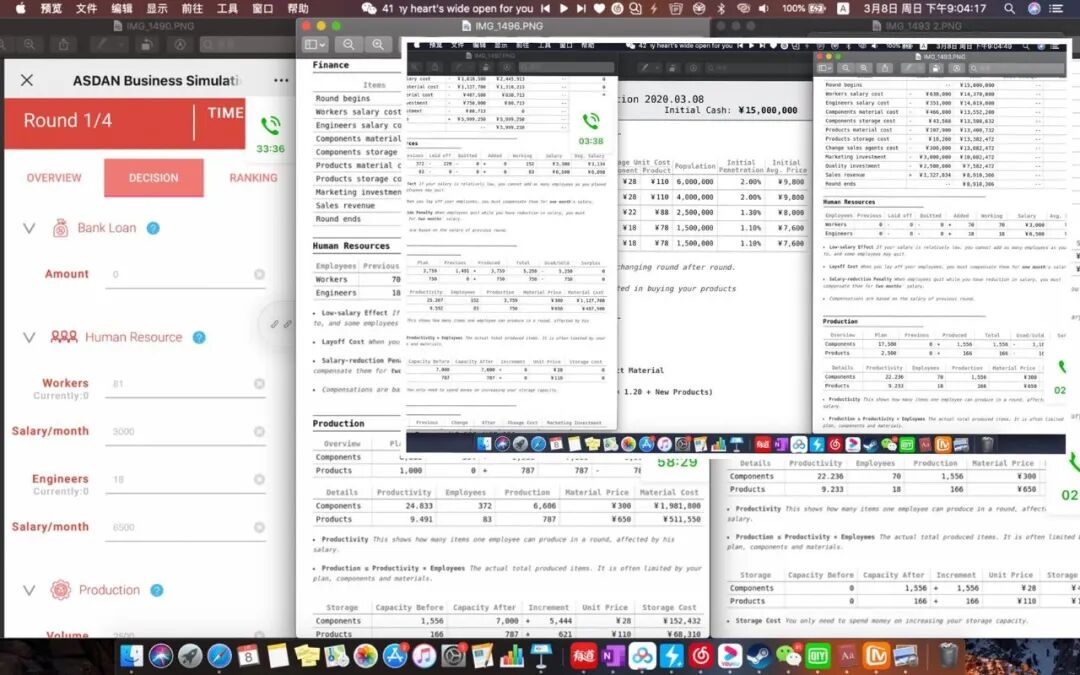The width and height of the screenshot is (1080, 675).
Task: Skip to next track in menu bar
Action: pyautogui.click(x=581, y=8)
